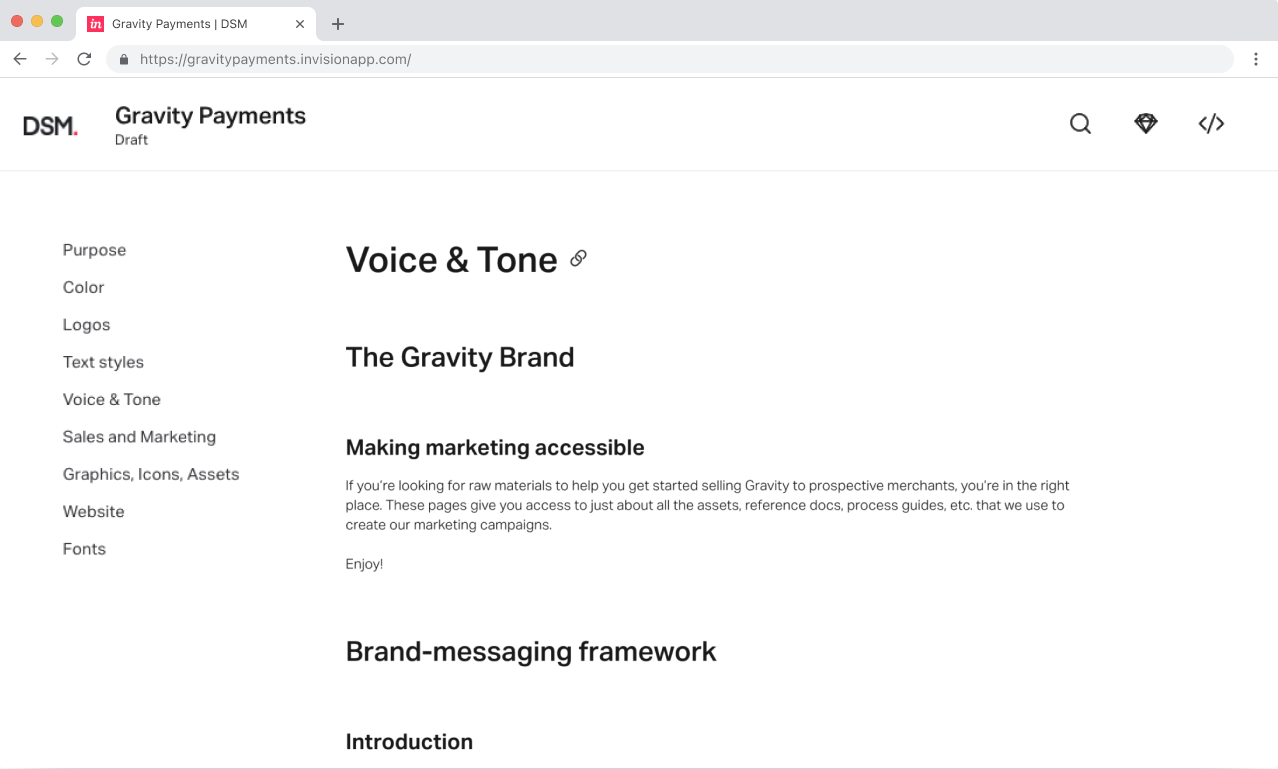Select Voice & Tone in sidebar
The width and height of the screenshot is (1278, 769).
[x=112, y=399]
